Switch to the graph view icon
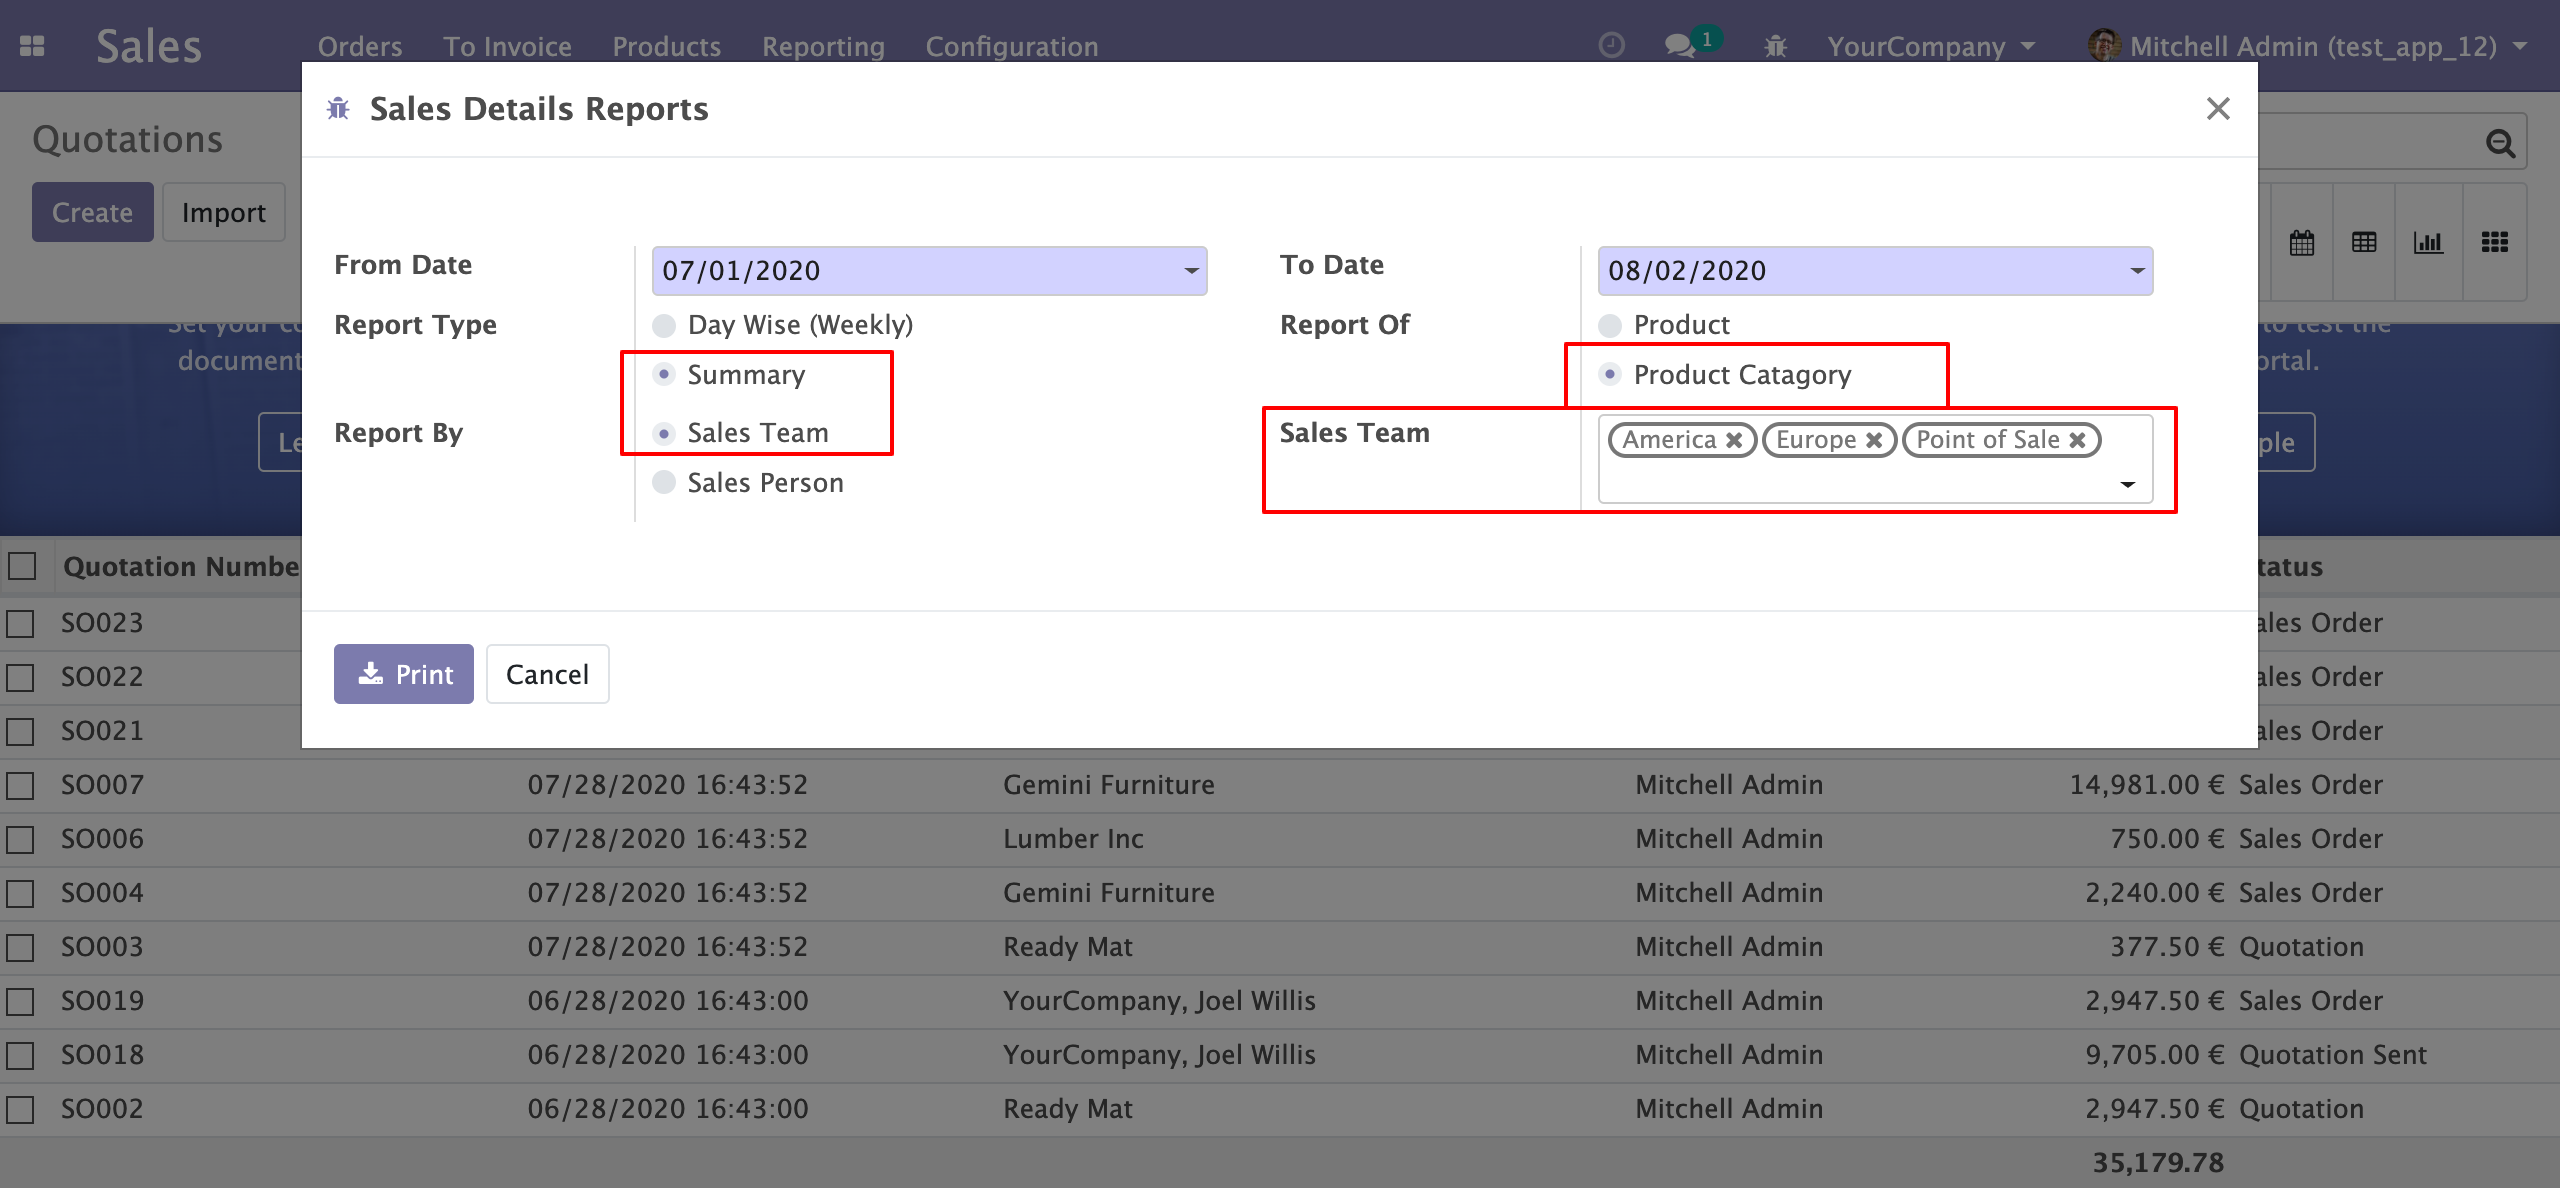This screenshot has width=2560, height=1188. coord(2428,242)
